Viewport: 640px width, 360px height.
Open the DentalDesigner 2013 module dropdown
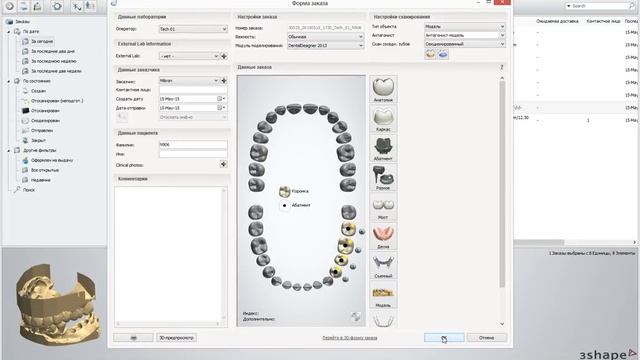[325, 45]
